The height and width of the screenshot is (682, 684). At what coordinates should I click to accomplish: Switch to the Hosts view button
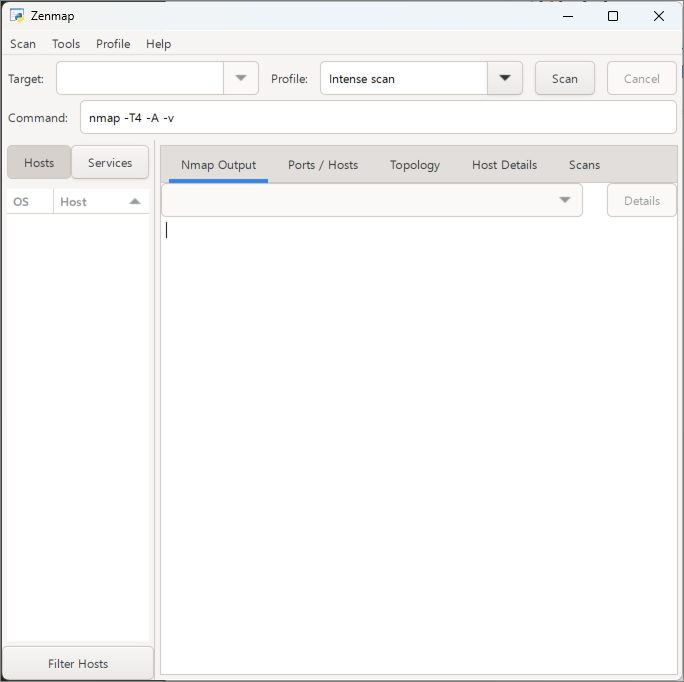pyautogui.click(x=39, y=162)
